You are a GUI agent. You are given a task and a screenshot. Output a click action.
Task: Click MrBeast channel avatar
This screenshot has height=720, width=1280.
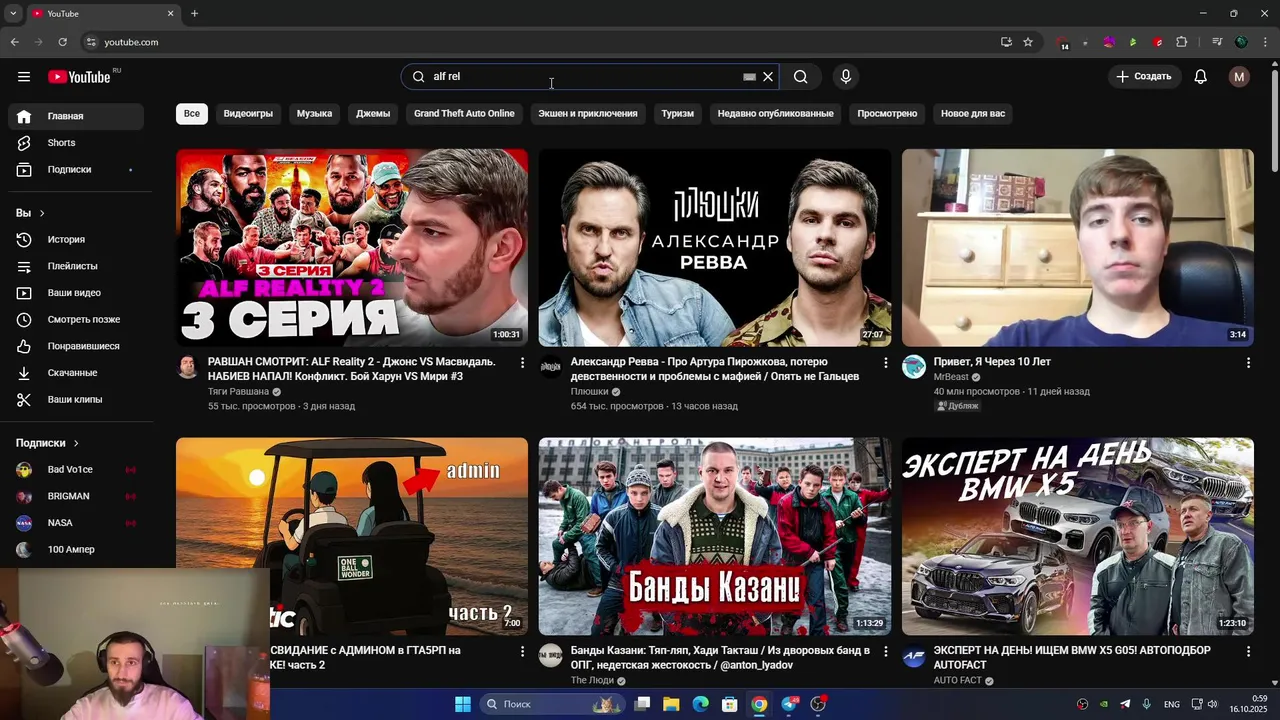pyautogui.click(x=914, y=367)
